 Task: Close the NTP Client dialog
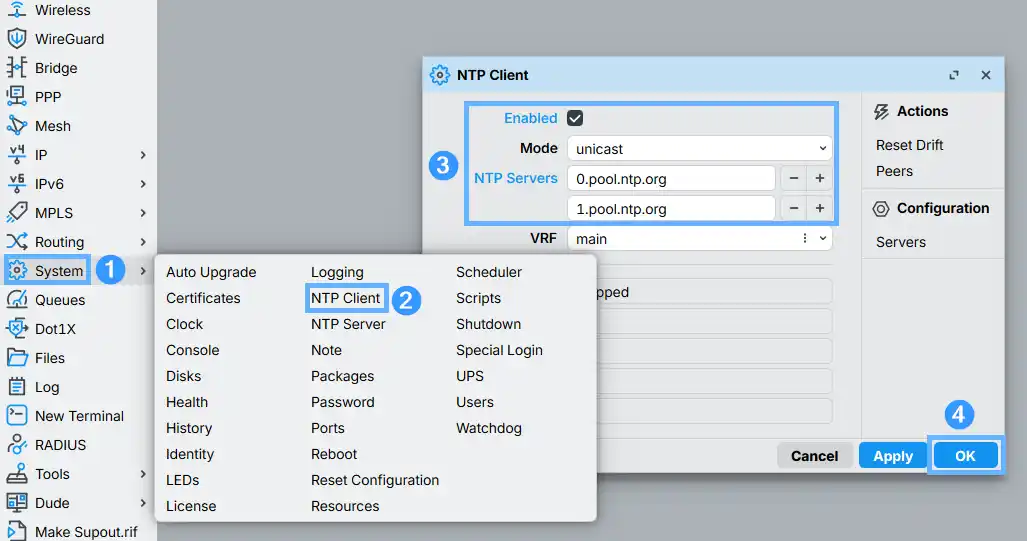click(x=986, y=75)
